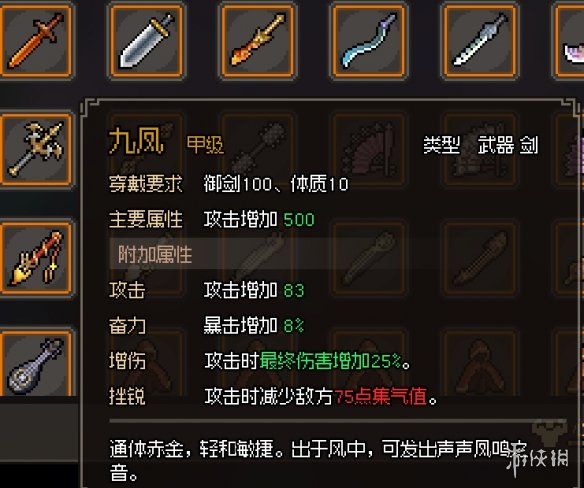Click the dimmed pink folding fan slot
The height and width of the screenshot is (488, 584).
tap(369, 150)
